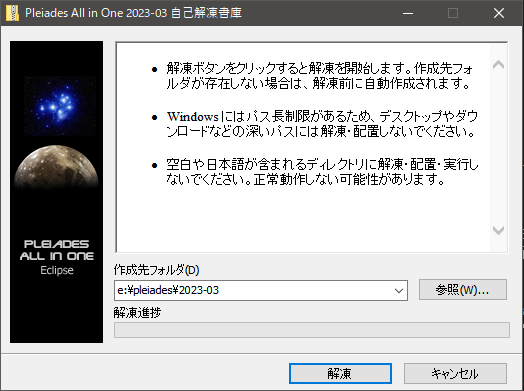This screenshot has width=524, height=391.
Task: Click the scroll up arrow in instructions
Action: click(498, 64)
